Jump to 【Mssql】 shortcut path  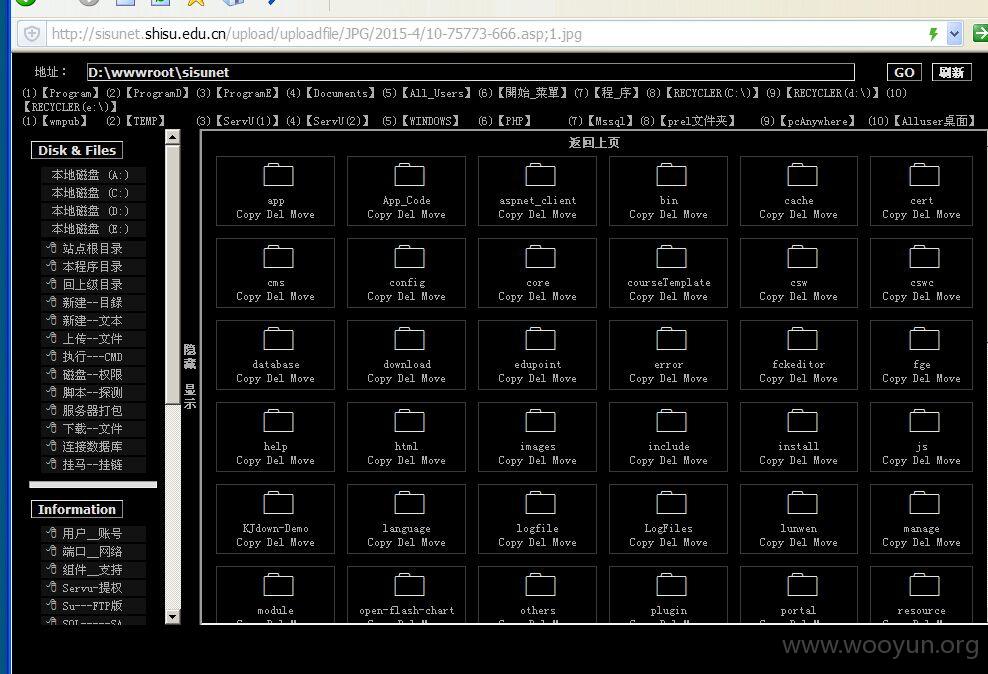coord(611,121)
